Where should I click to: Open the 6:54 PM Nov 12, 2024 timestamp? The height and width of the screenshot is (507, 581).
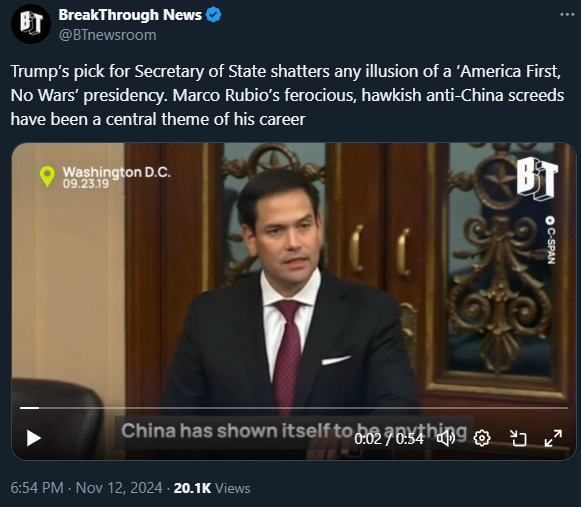tap(86, 488)
